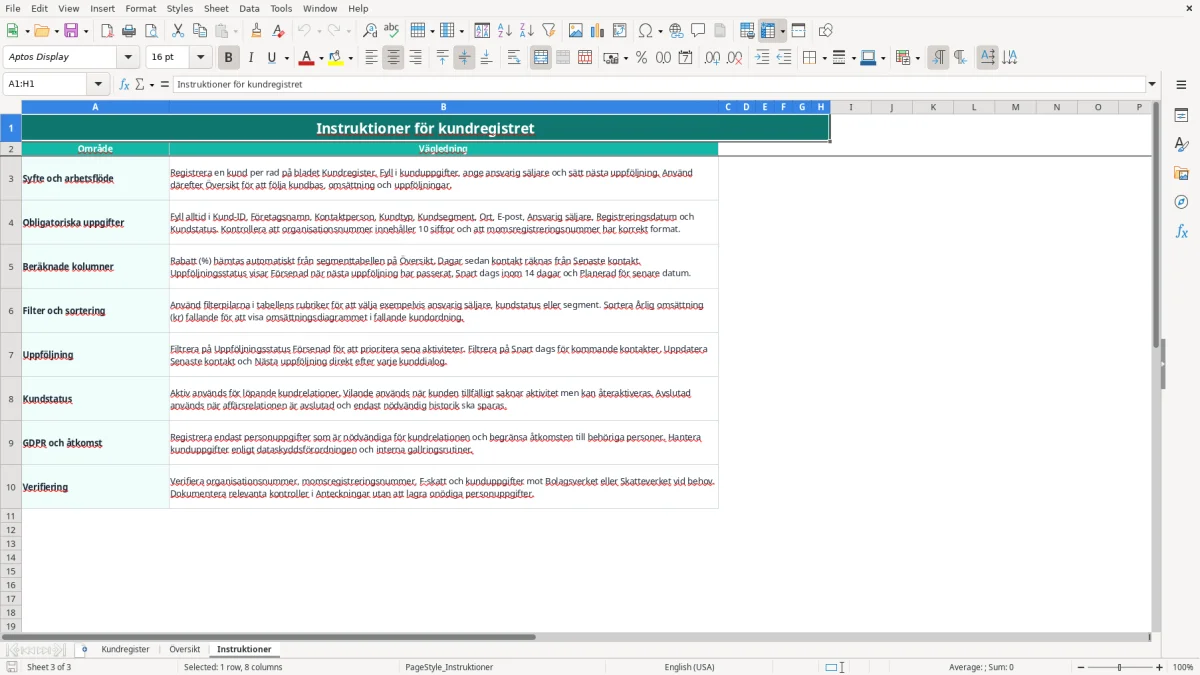
Task: Expand the formula bar
Action: pos(1152,85)
